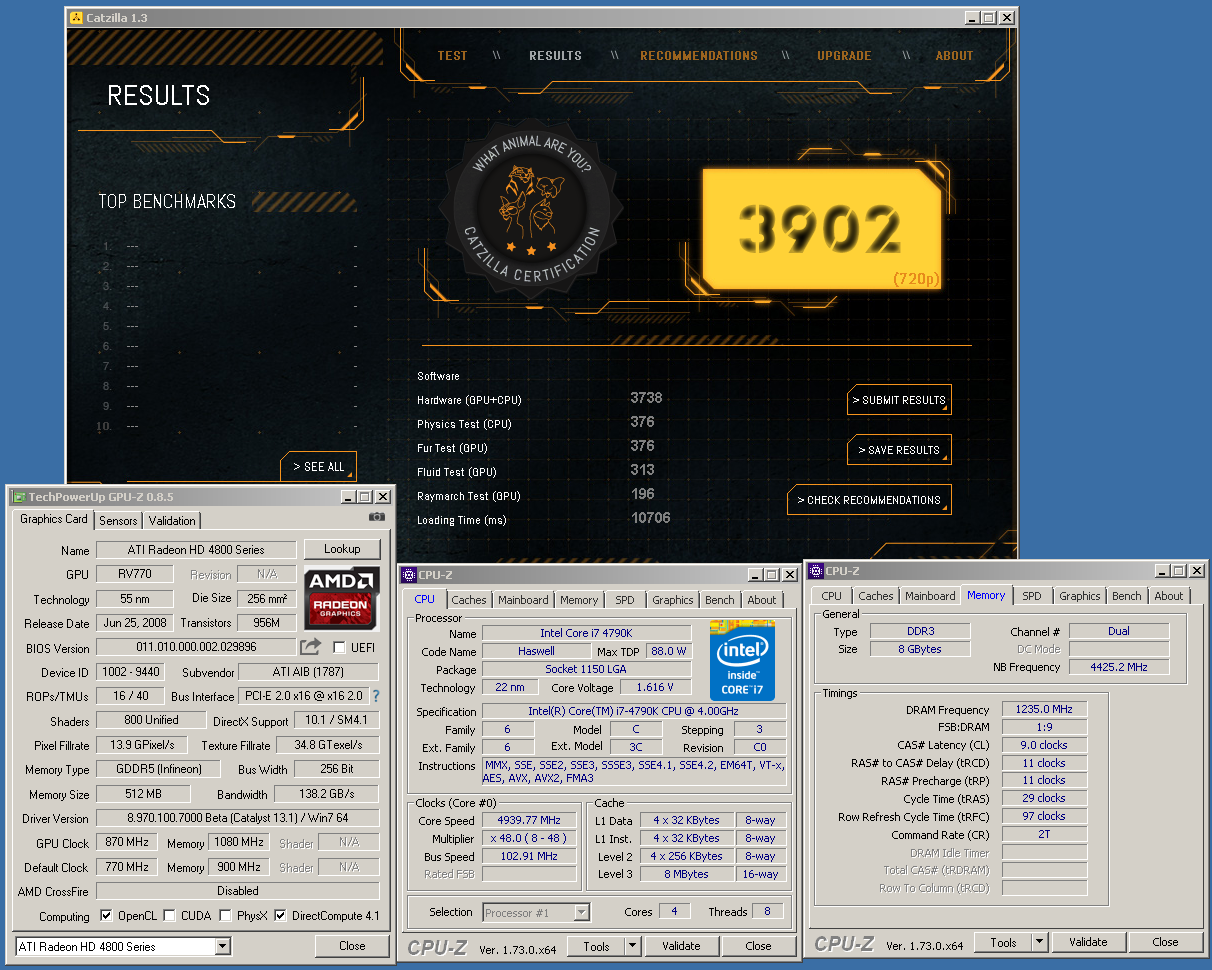Click the Intel Core i7 logo in CPU-Z

[x=742, y=659]
